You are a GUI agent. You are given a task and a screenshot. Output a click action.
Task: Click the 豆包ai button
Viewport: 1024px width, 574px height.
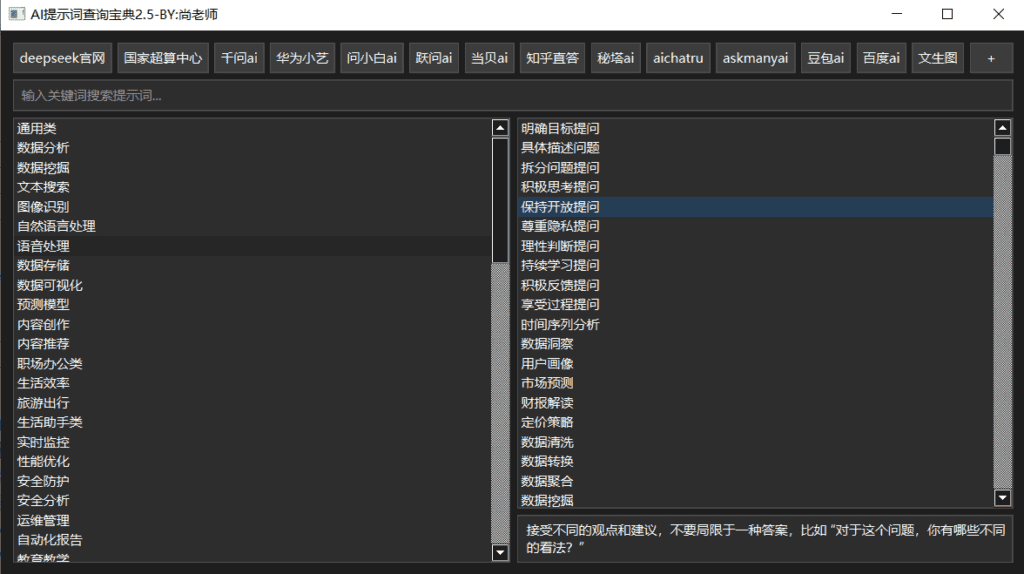(825, 58)
